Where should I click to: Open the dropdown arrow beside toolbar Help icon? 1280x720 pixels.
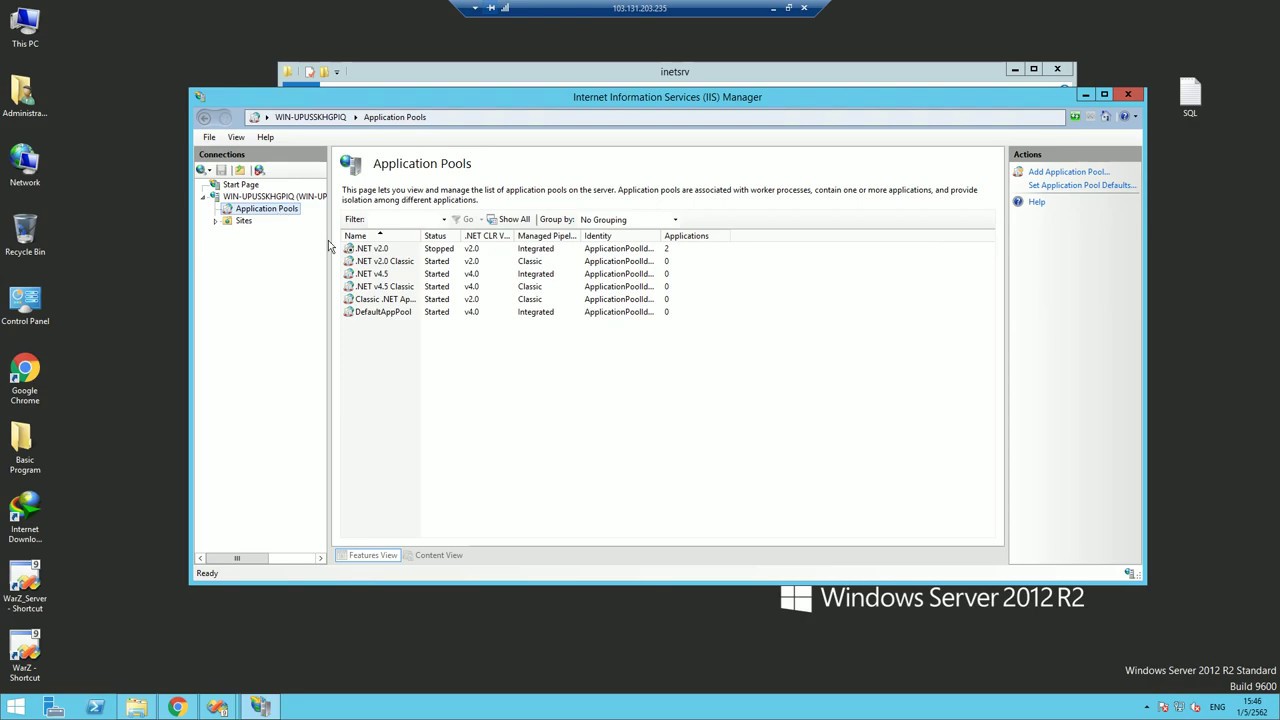(1135, 117)
